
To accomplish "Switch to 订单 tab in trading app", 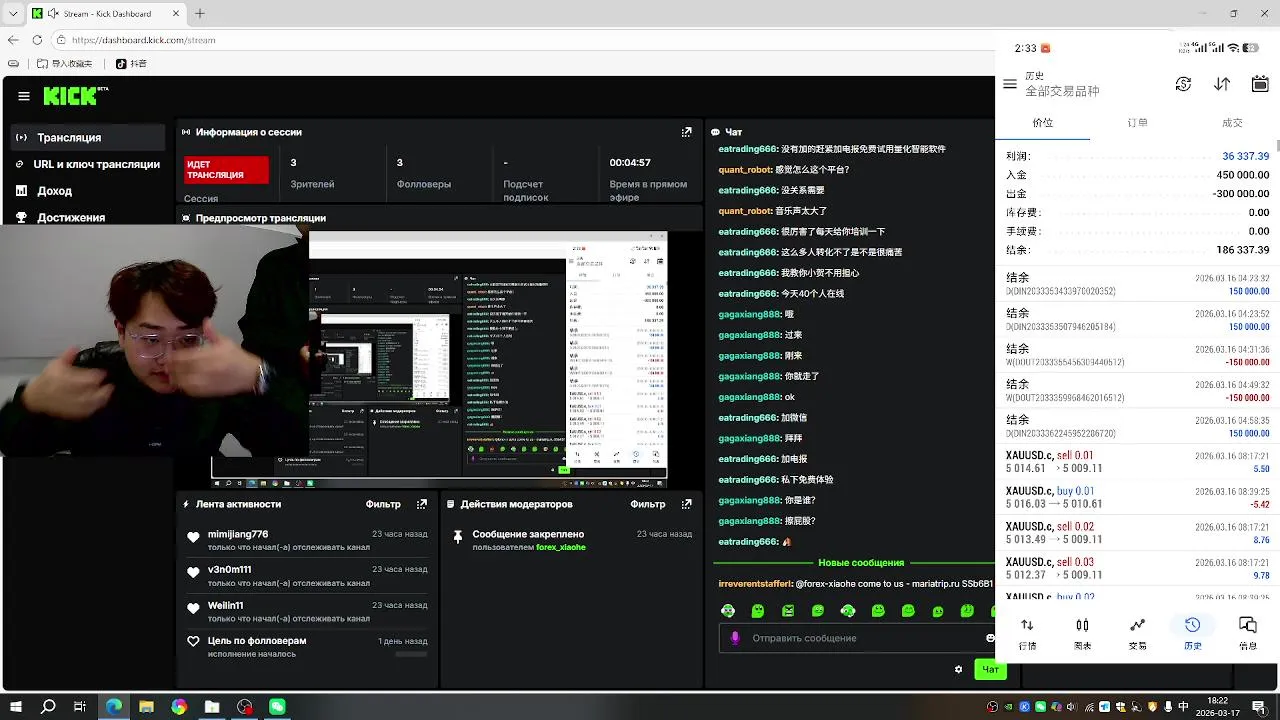I will coord(1138,123).
